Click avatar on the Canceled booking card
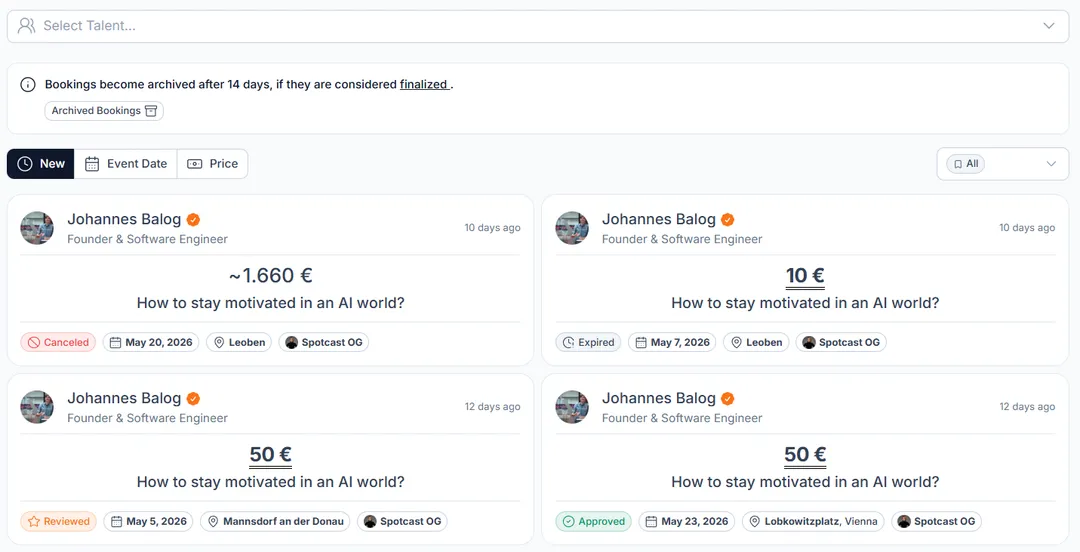Image resolution: width=1080 pixels, height=552 pixels. click(x=37, y=228)
